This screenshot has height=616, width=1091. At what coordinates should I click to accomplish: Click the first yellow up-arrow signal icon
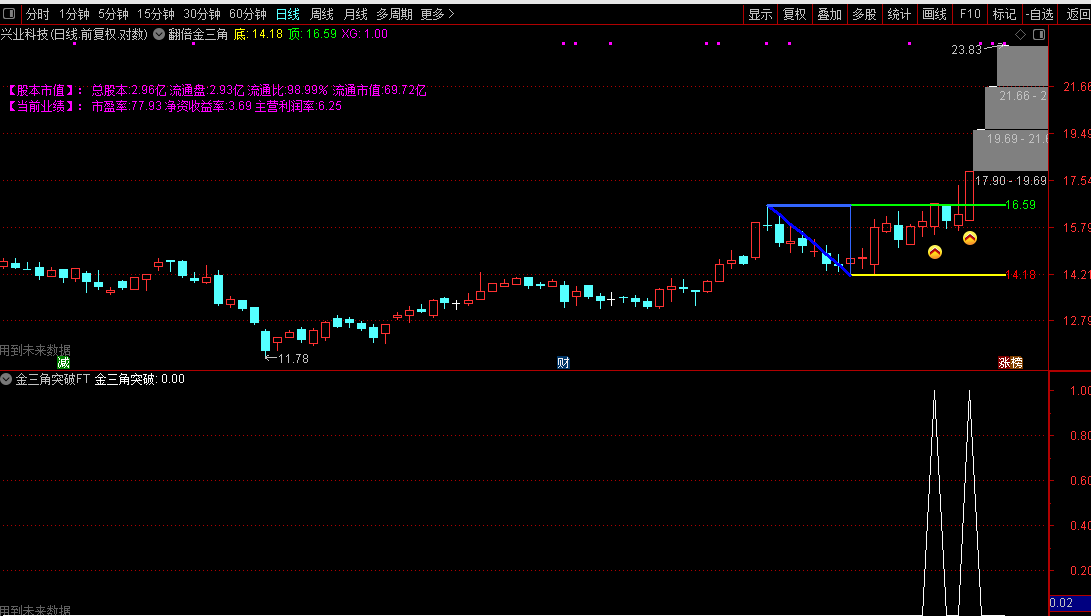pyautogui.click(x=934, y=252)
